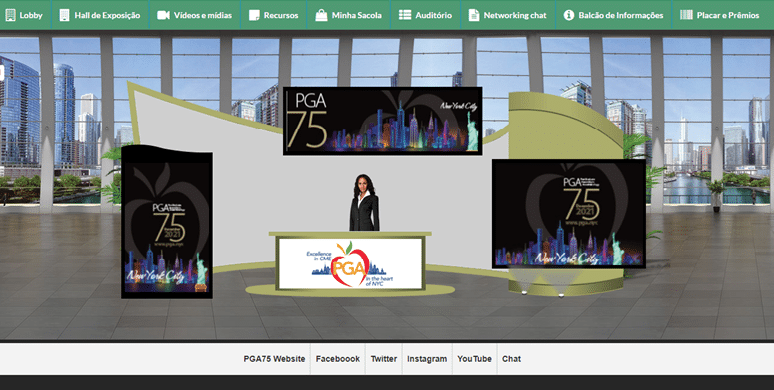This screenshot has height=390, width=774.
Task: Open the booth Chat link
Action: pyautogui.click(x=511, y=359)
